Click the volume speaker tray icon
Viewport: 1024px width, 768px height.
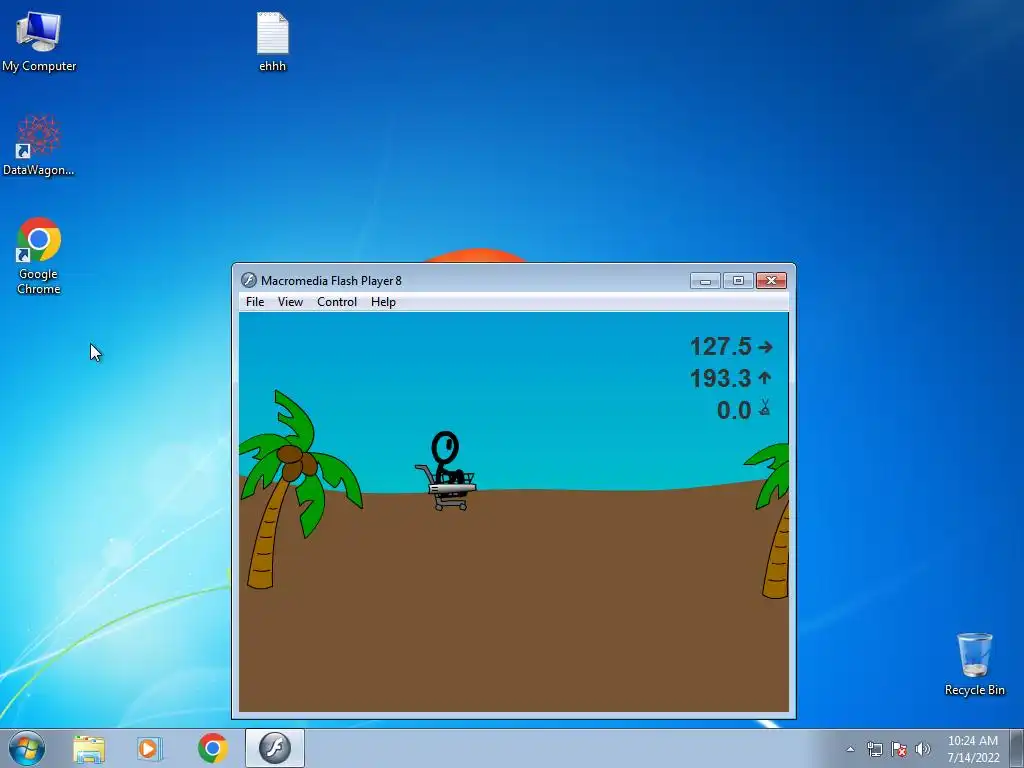pyautogui.click(x=923, y=749)
